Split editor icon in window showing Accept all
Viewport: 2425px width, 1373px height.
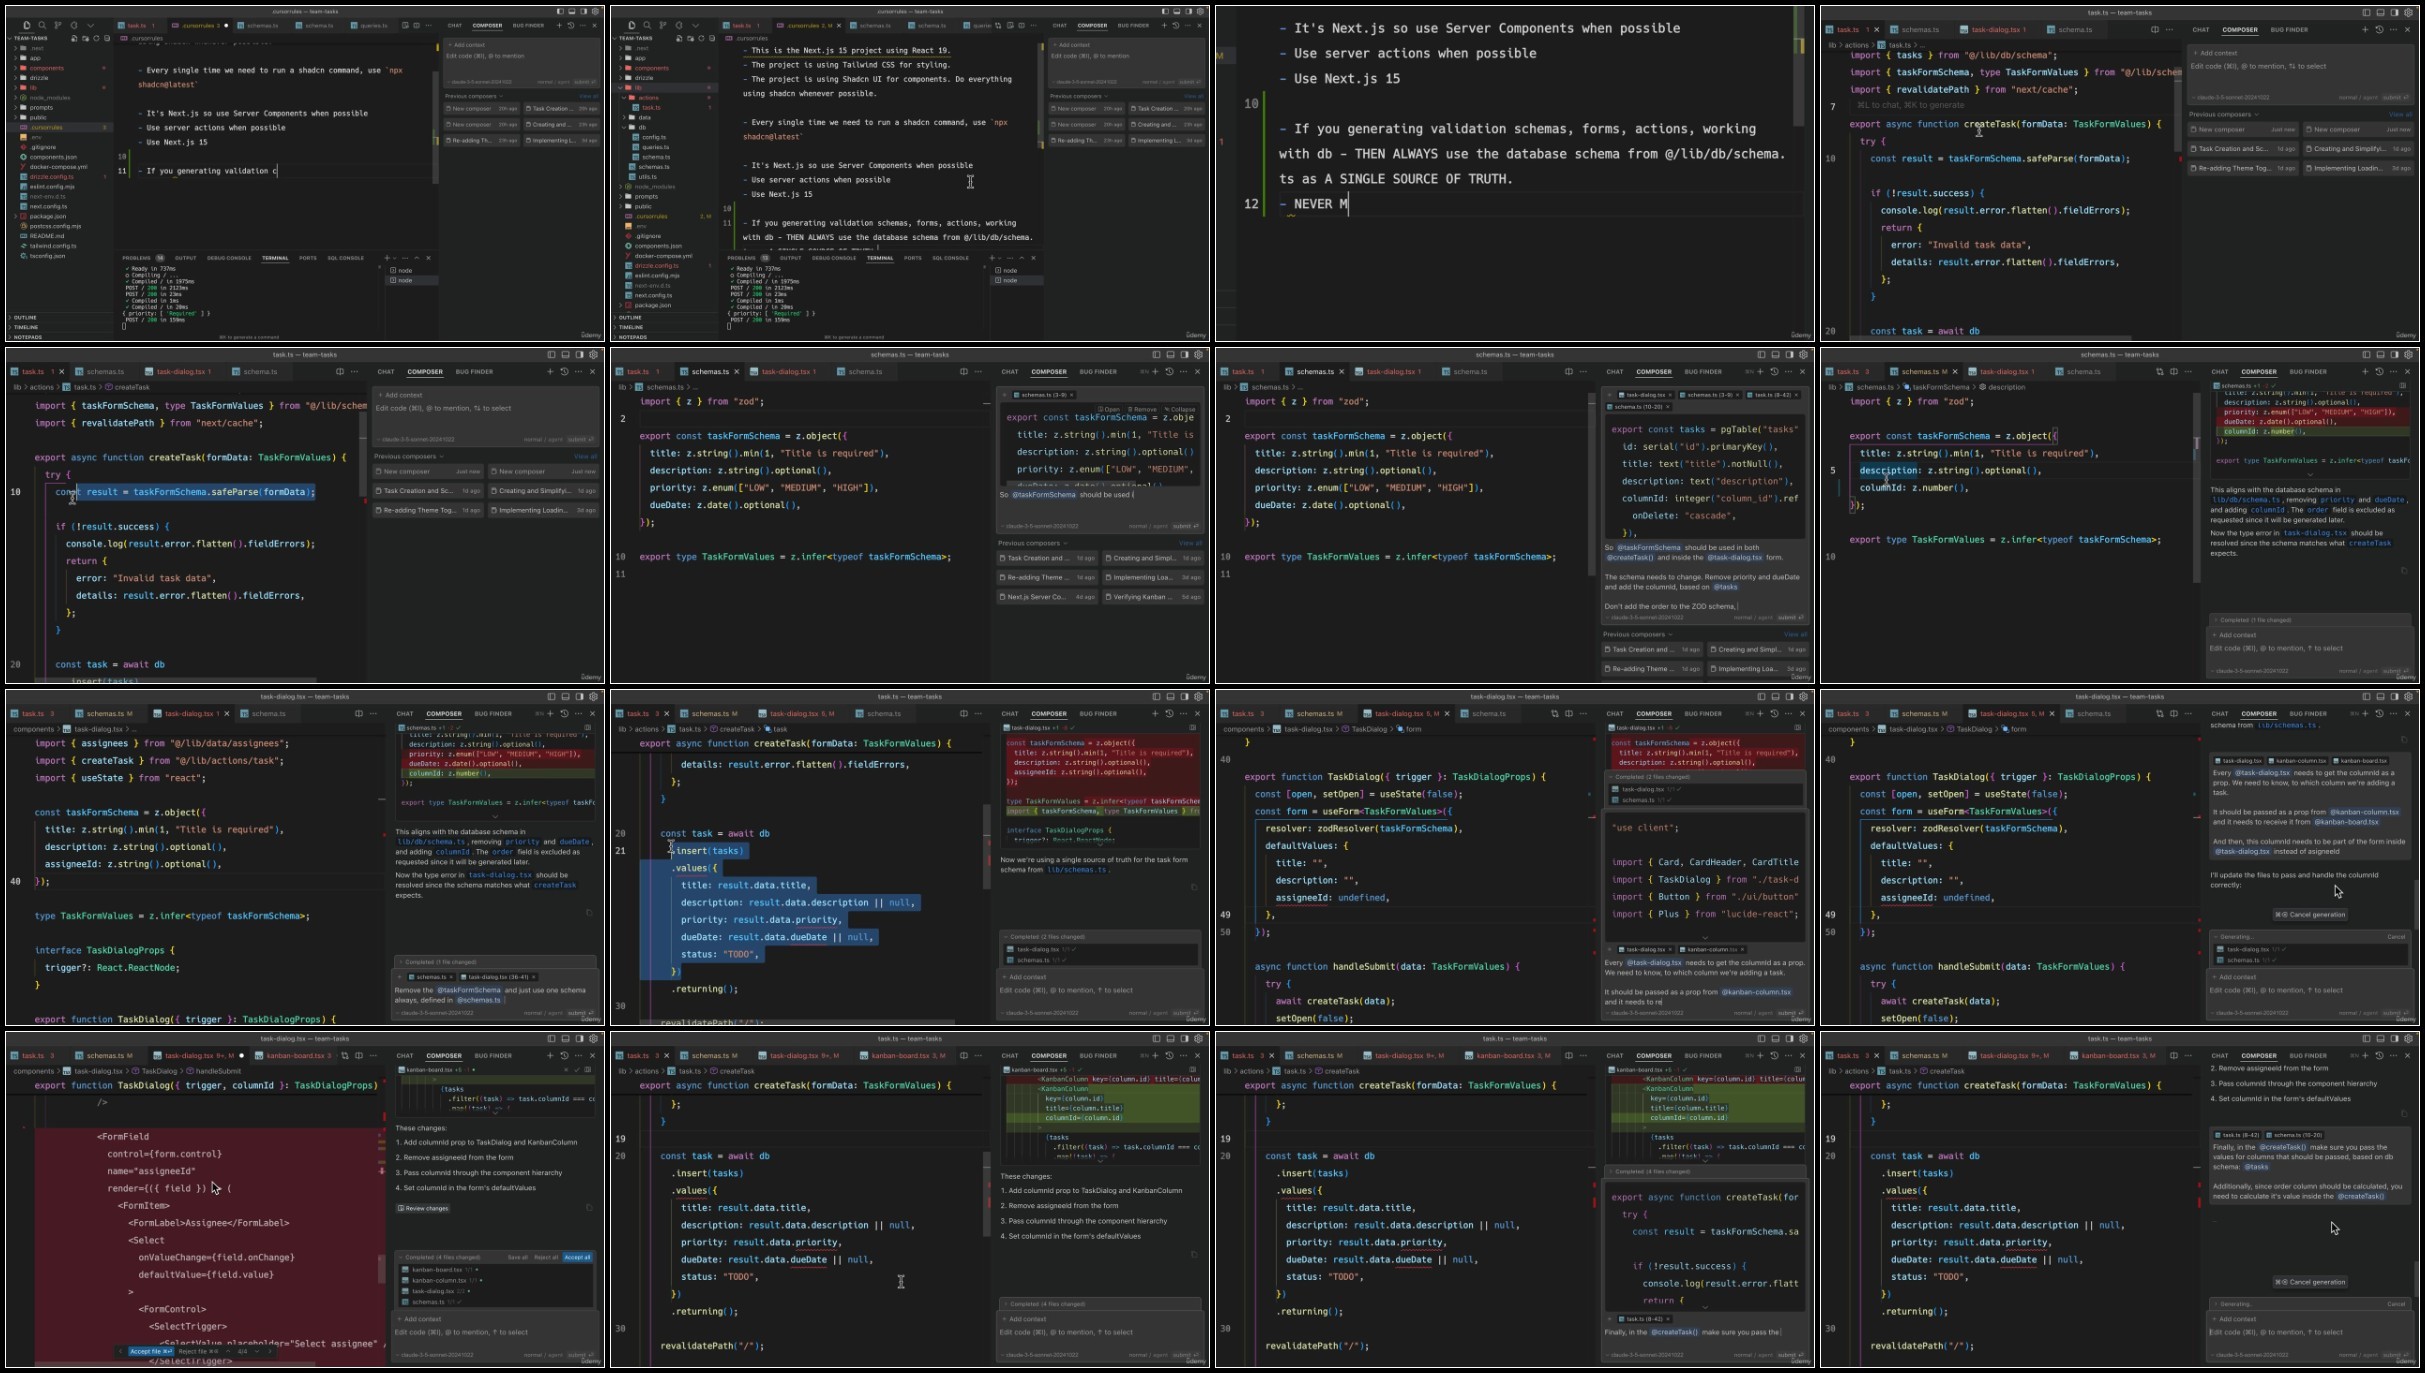point(359,1055)
